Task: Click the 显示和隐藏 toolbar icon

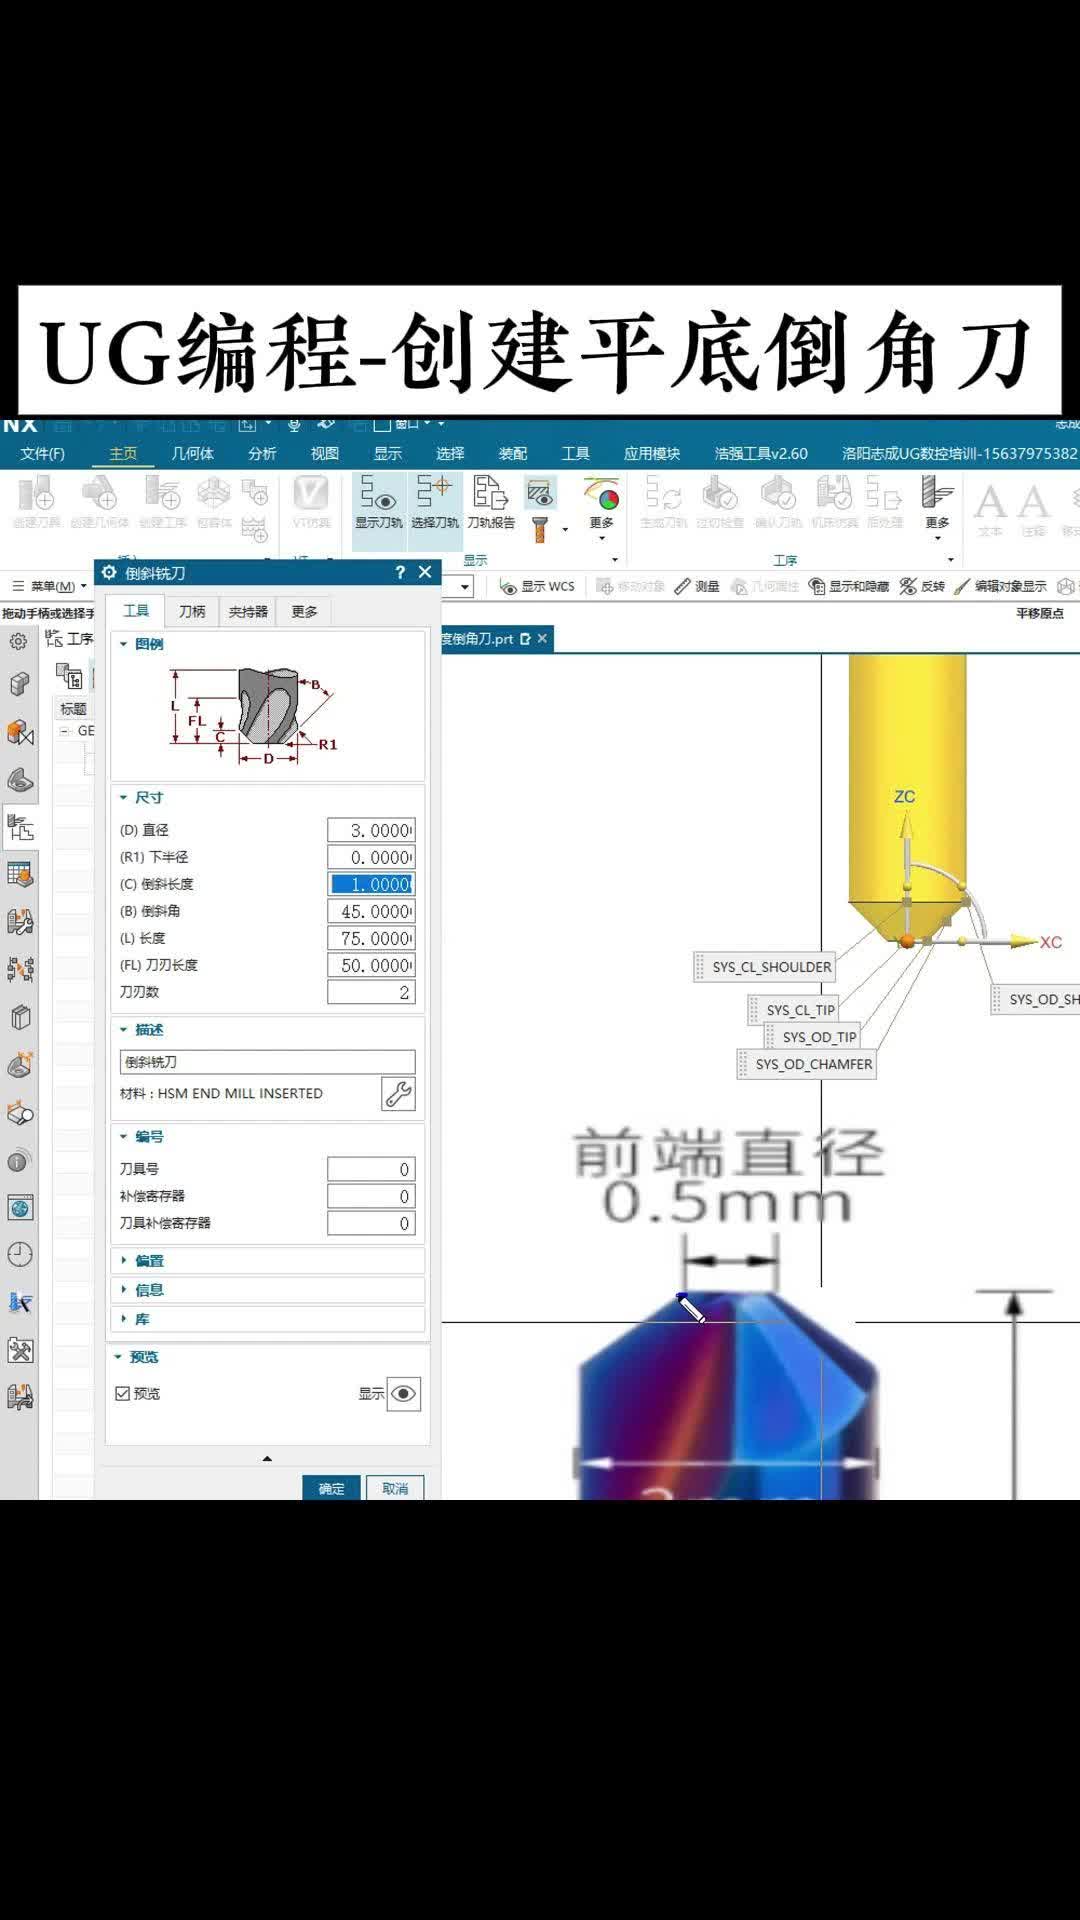Action: coord(848,586)
